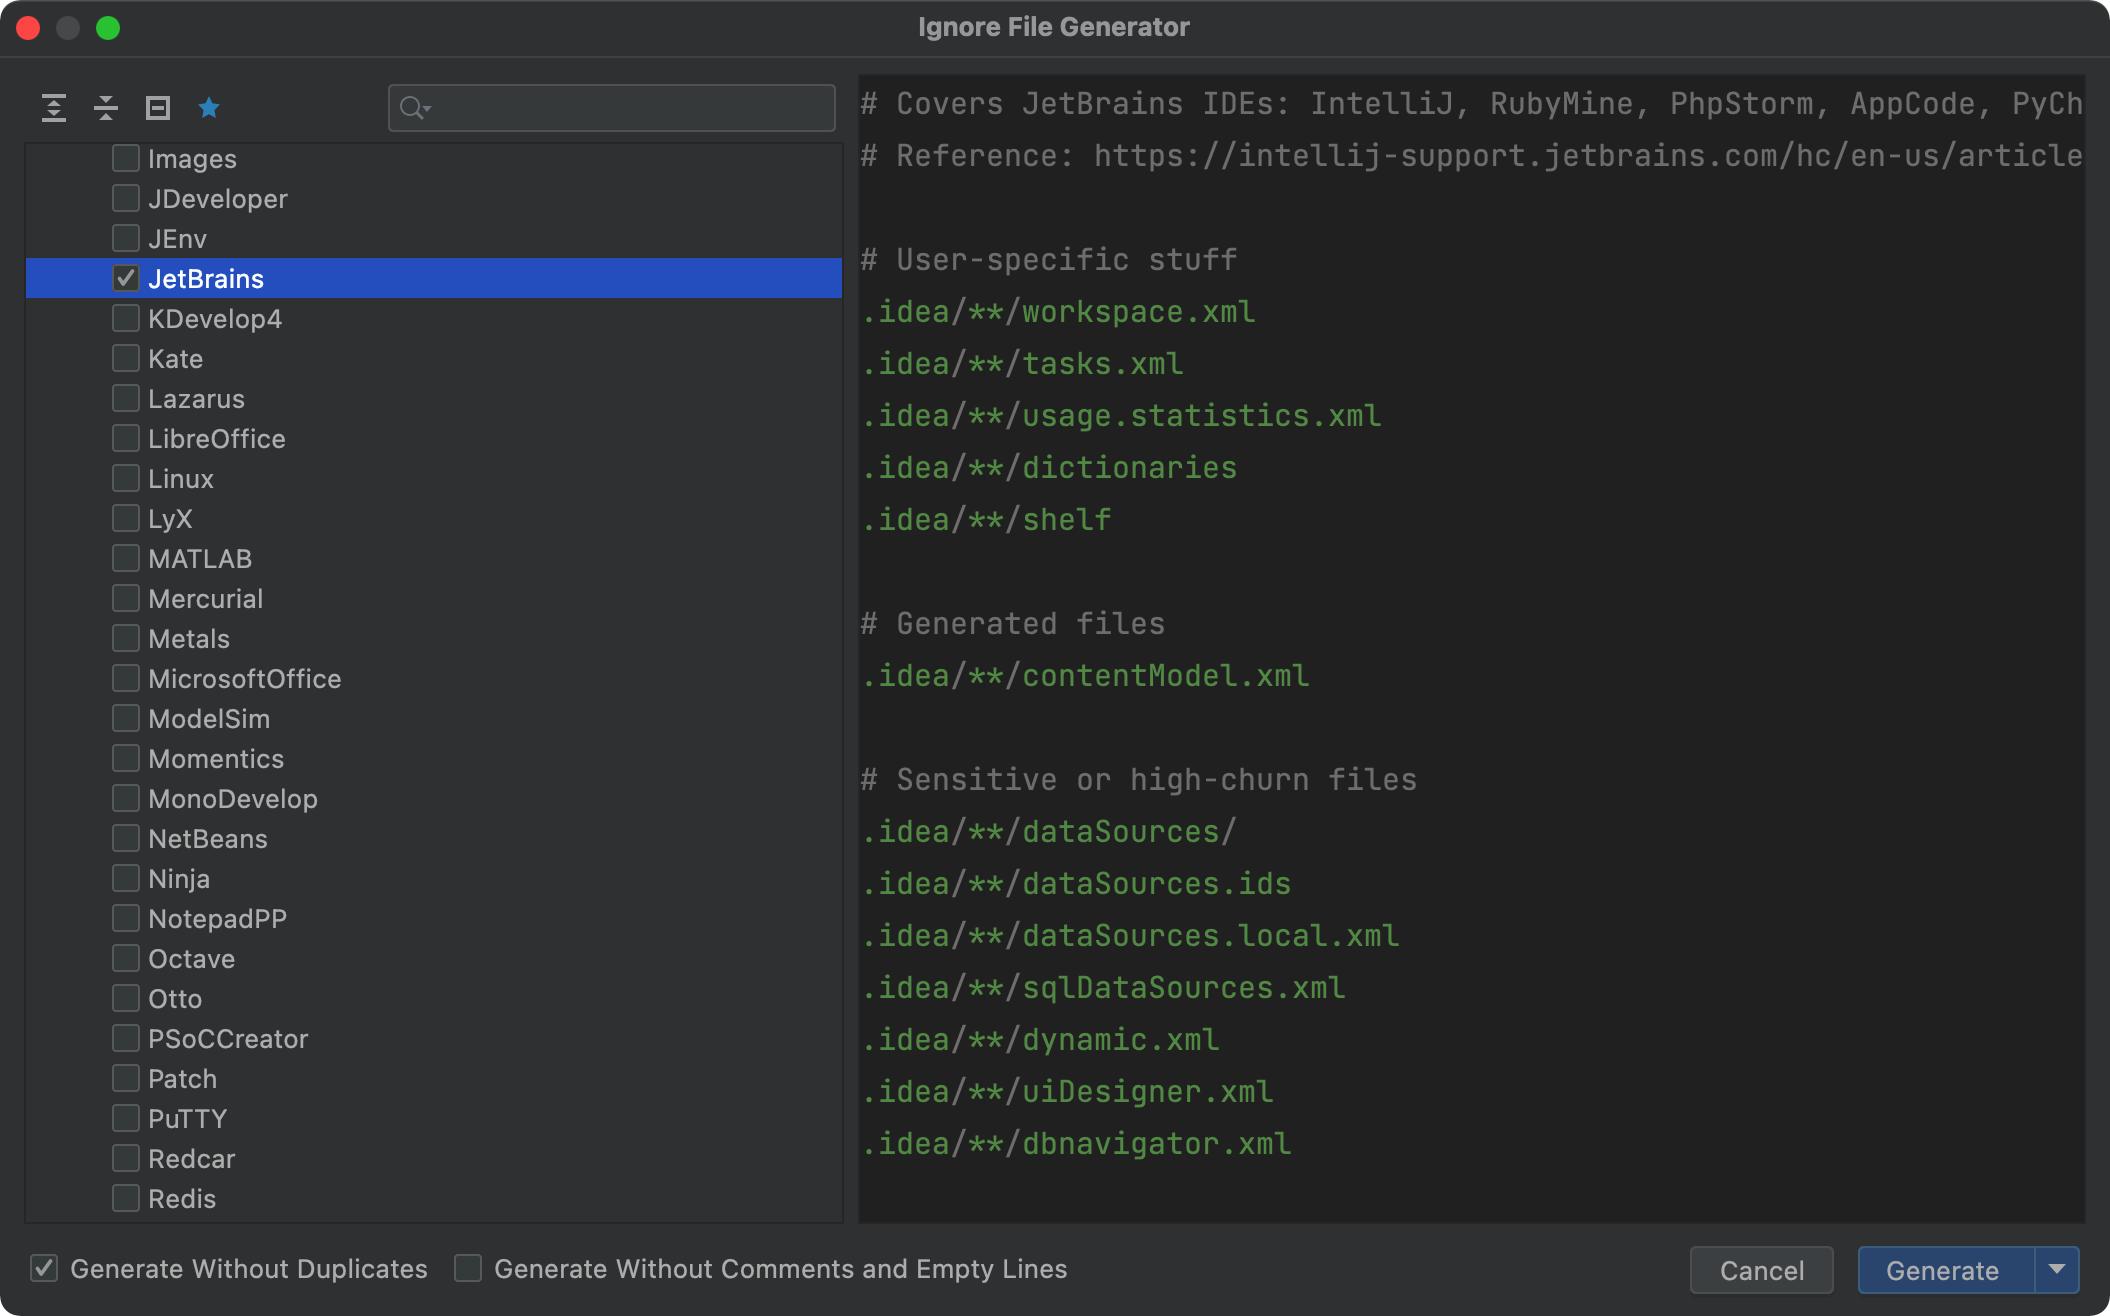Enable the Linux template checkbox
The height and width of the screenshot is (1316, 2110).
[x=126, y=479]
